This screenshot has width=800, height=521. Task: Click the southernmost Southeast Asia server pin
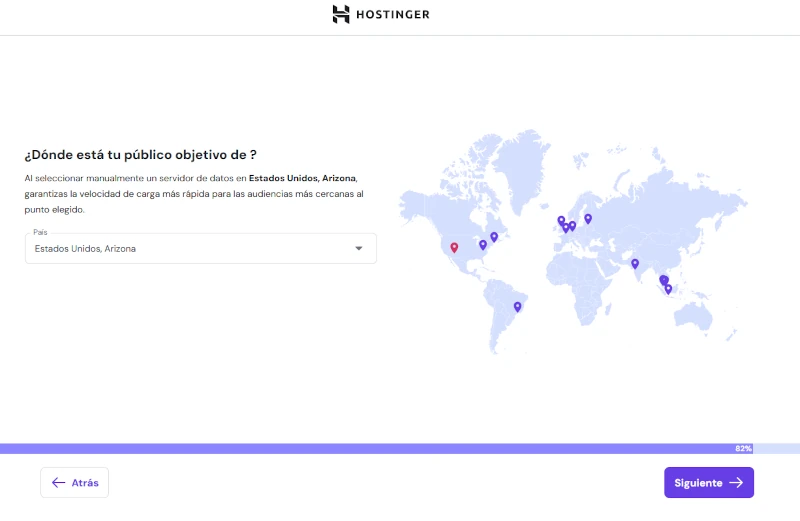coord(669,289)
